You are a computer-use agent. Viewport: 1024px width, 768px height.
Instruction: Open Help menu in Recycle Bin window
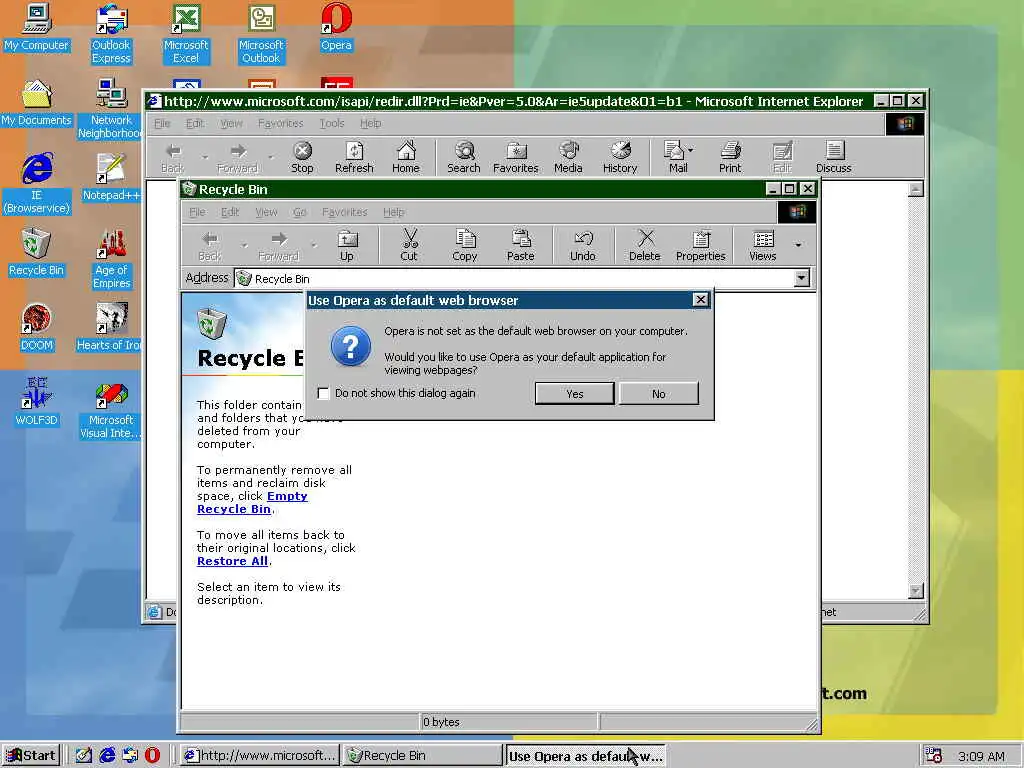[394, 212]
